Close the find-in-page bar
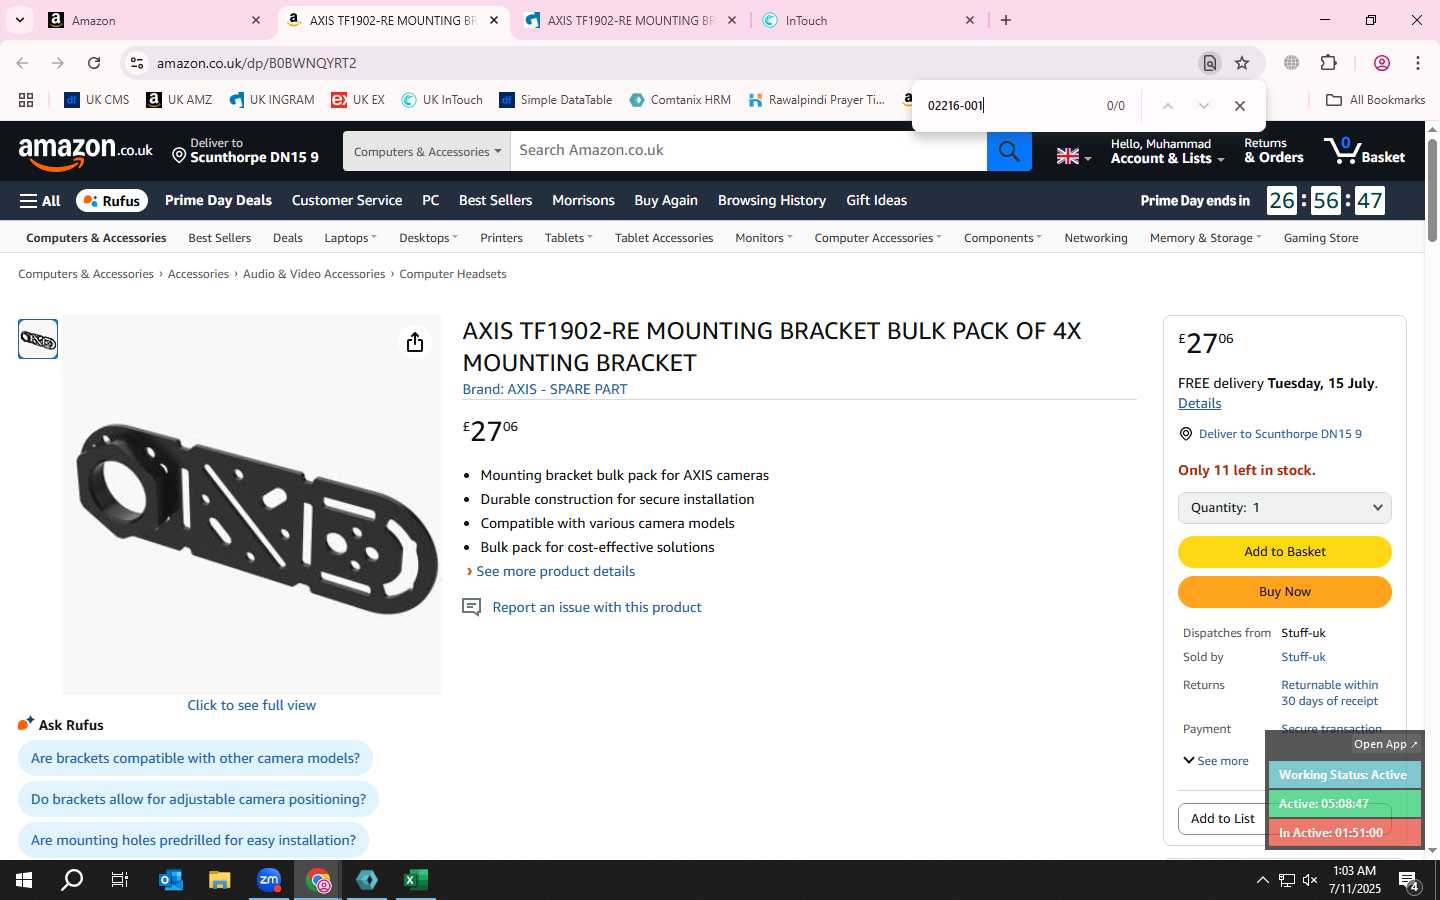Screen dimensions: 1440x900 [x=1240, y=106]
